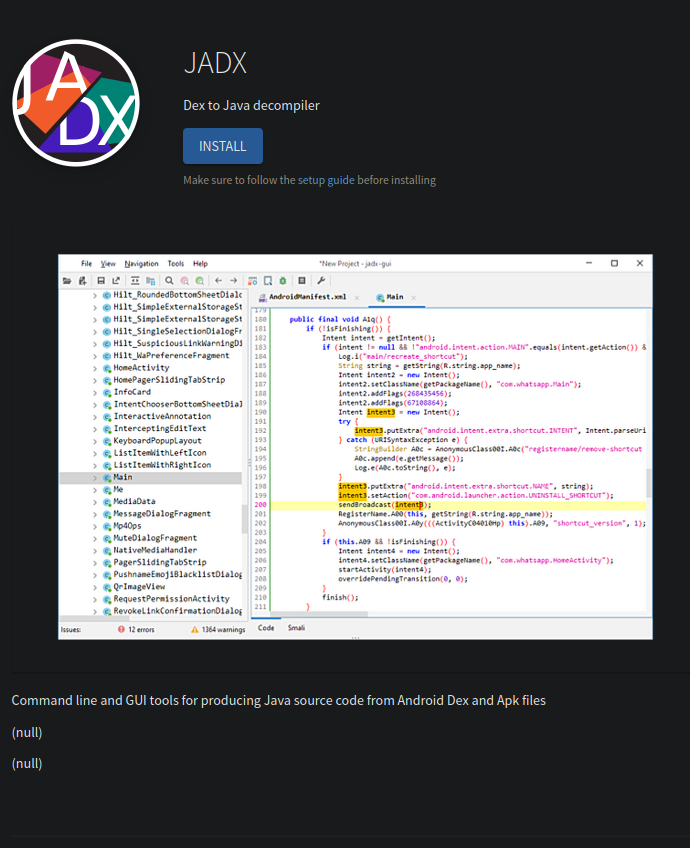The width and height of the screenshot is (690, 848).
Task: Click the open file folder toolbar icon
Action: (x=67, y=281)
